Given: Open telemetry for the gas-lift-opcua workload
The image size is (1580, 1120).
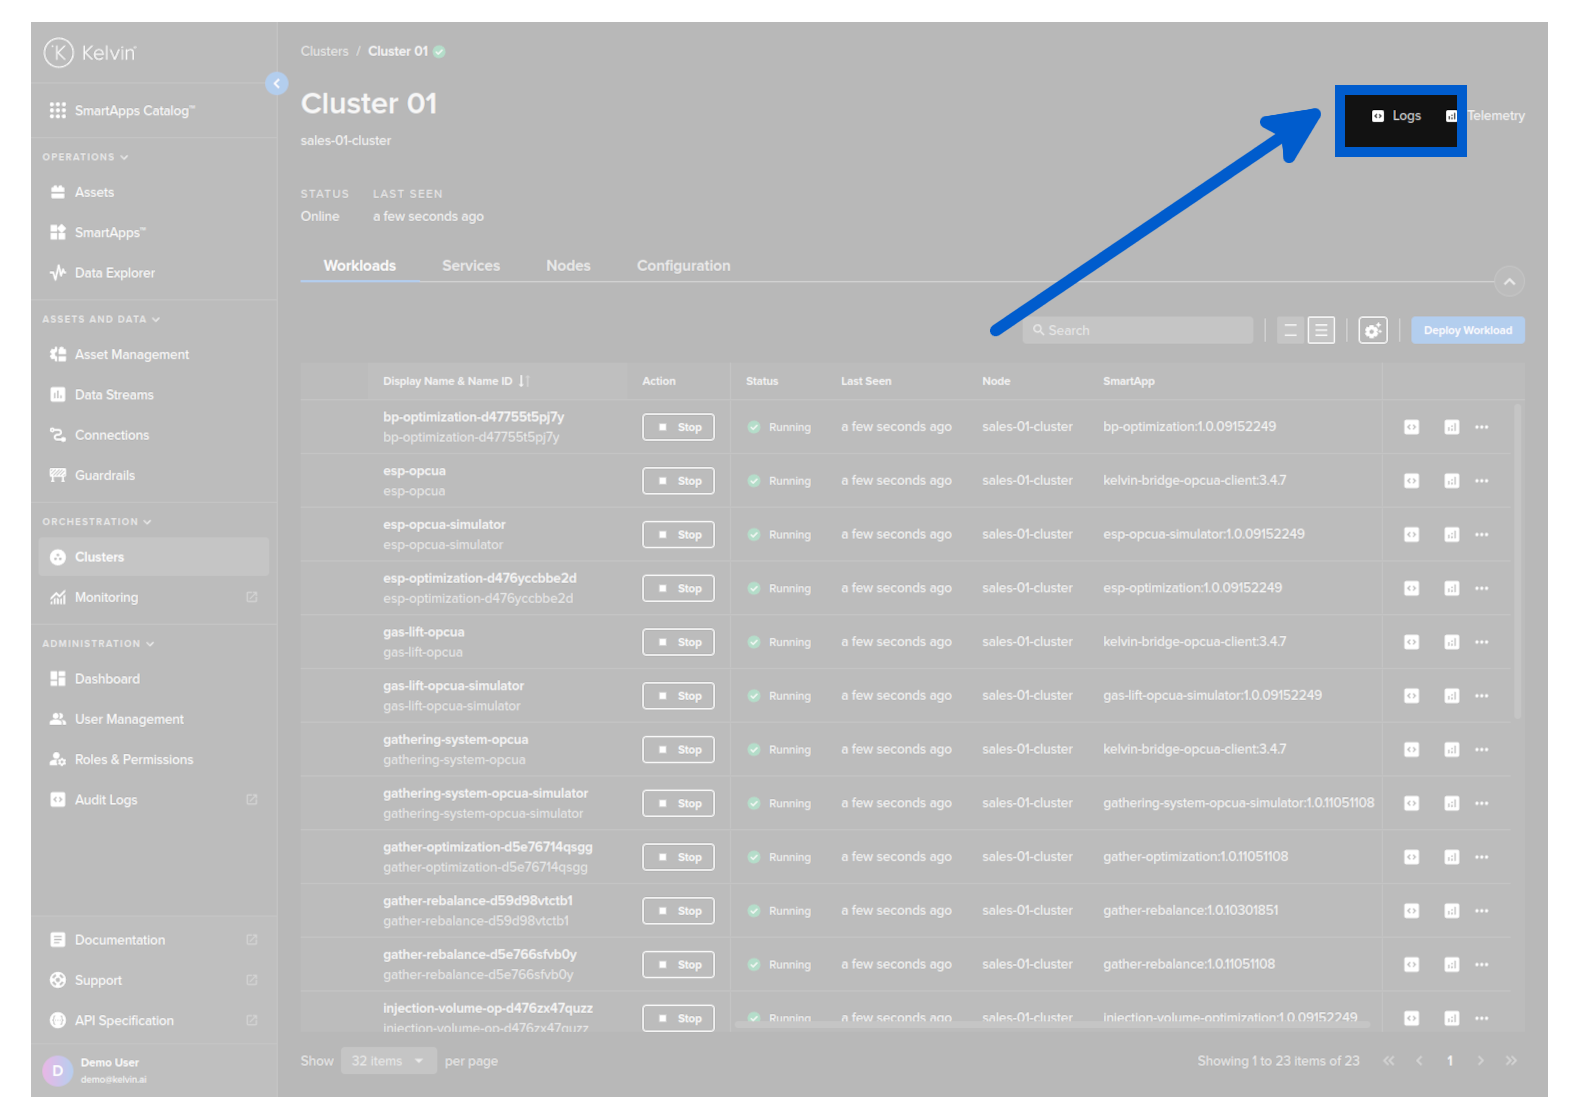Looking at the screenshot, I should tap(1451, 642).
